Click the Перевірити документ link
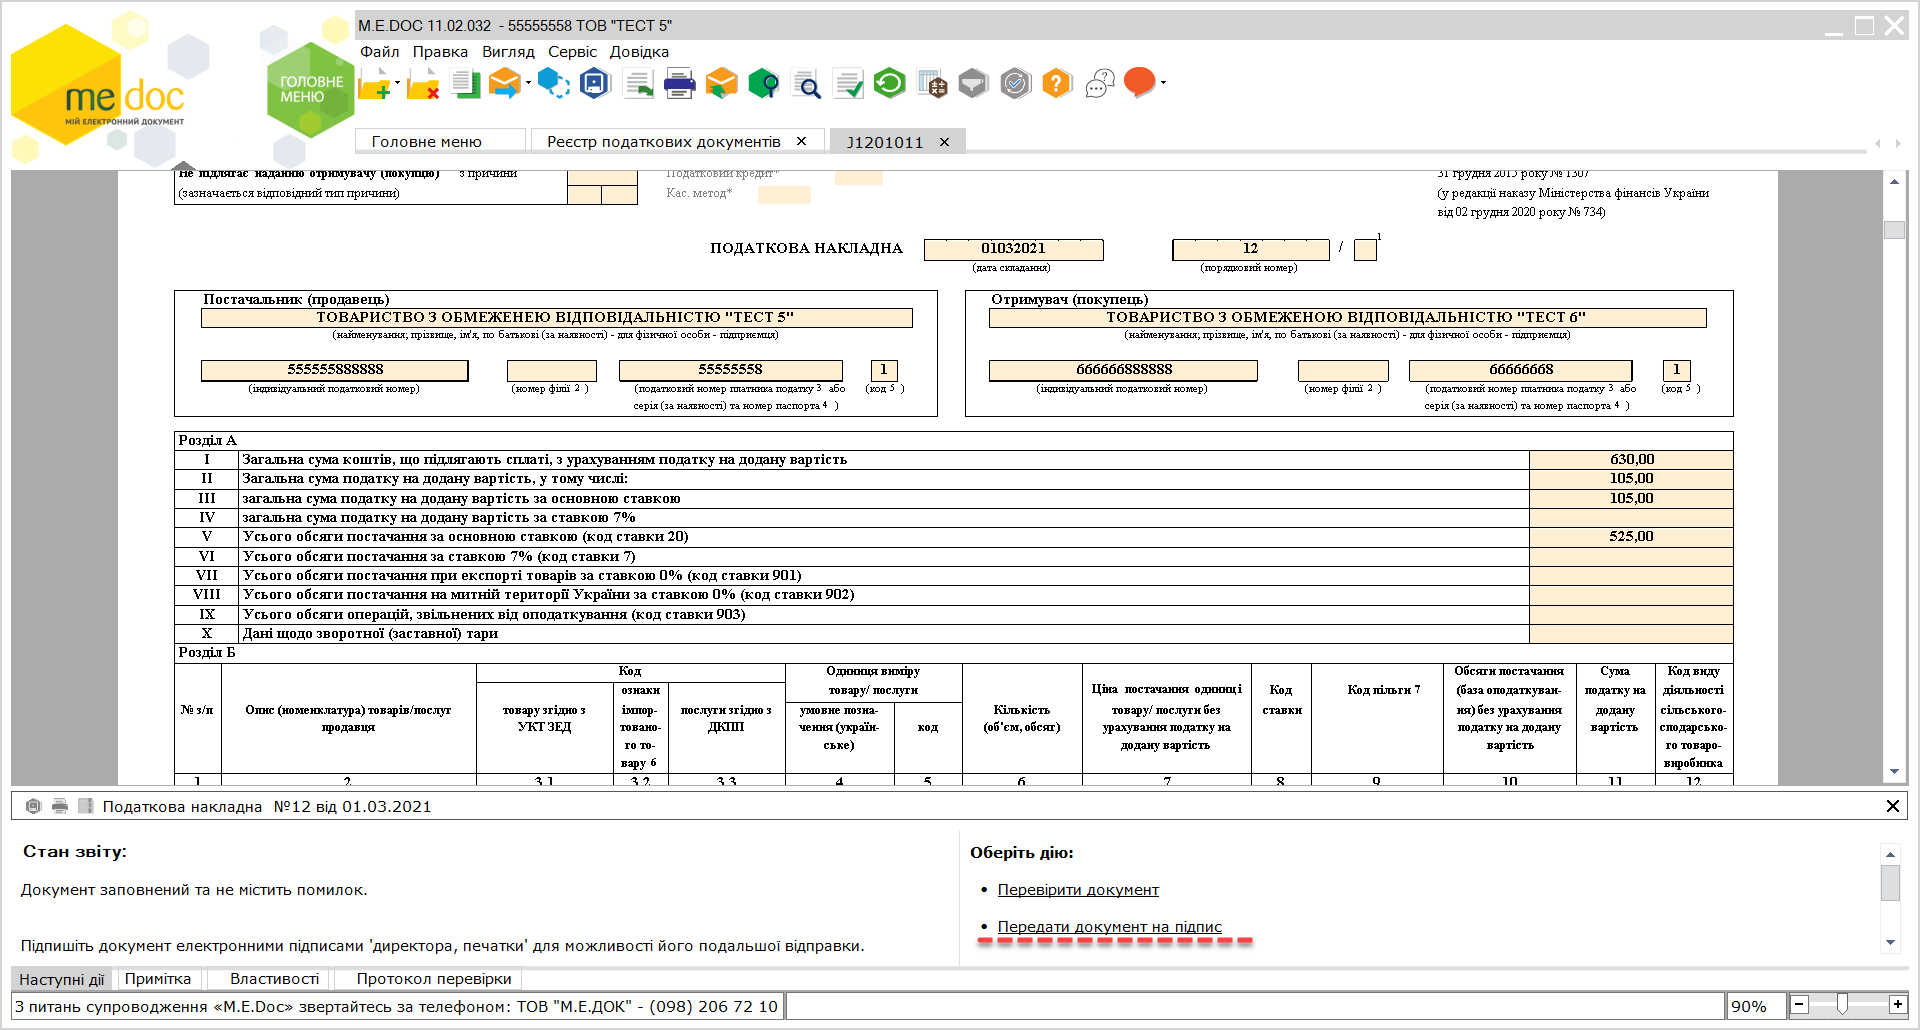The height and width of the screenshot is (1030, 1920). coord(1078,890)
